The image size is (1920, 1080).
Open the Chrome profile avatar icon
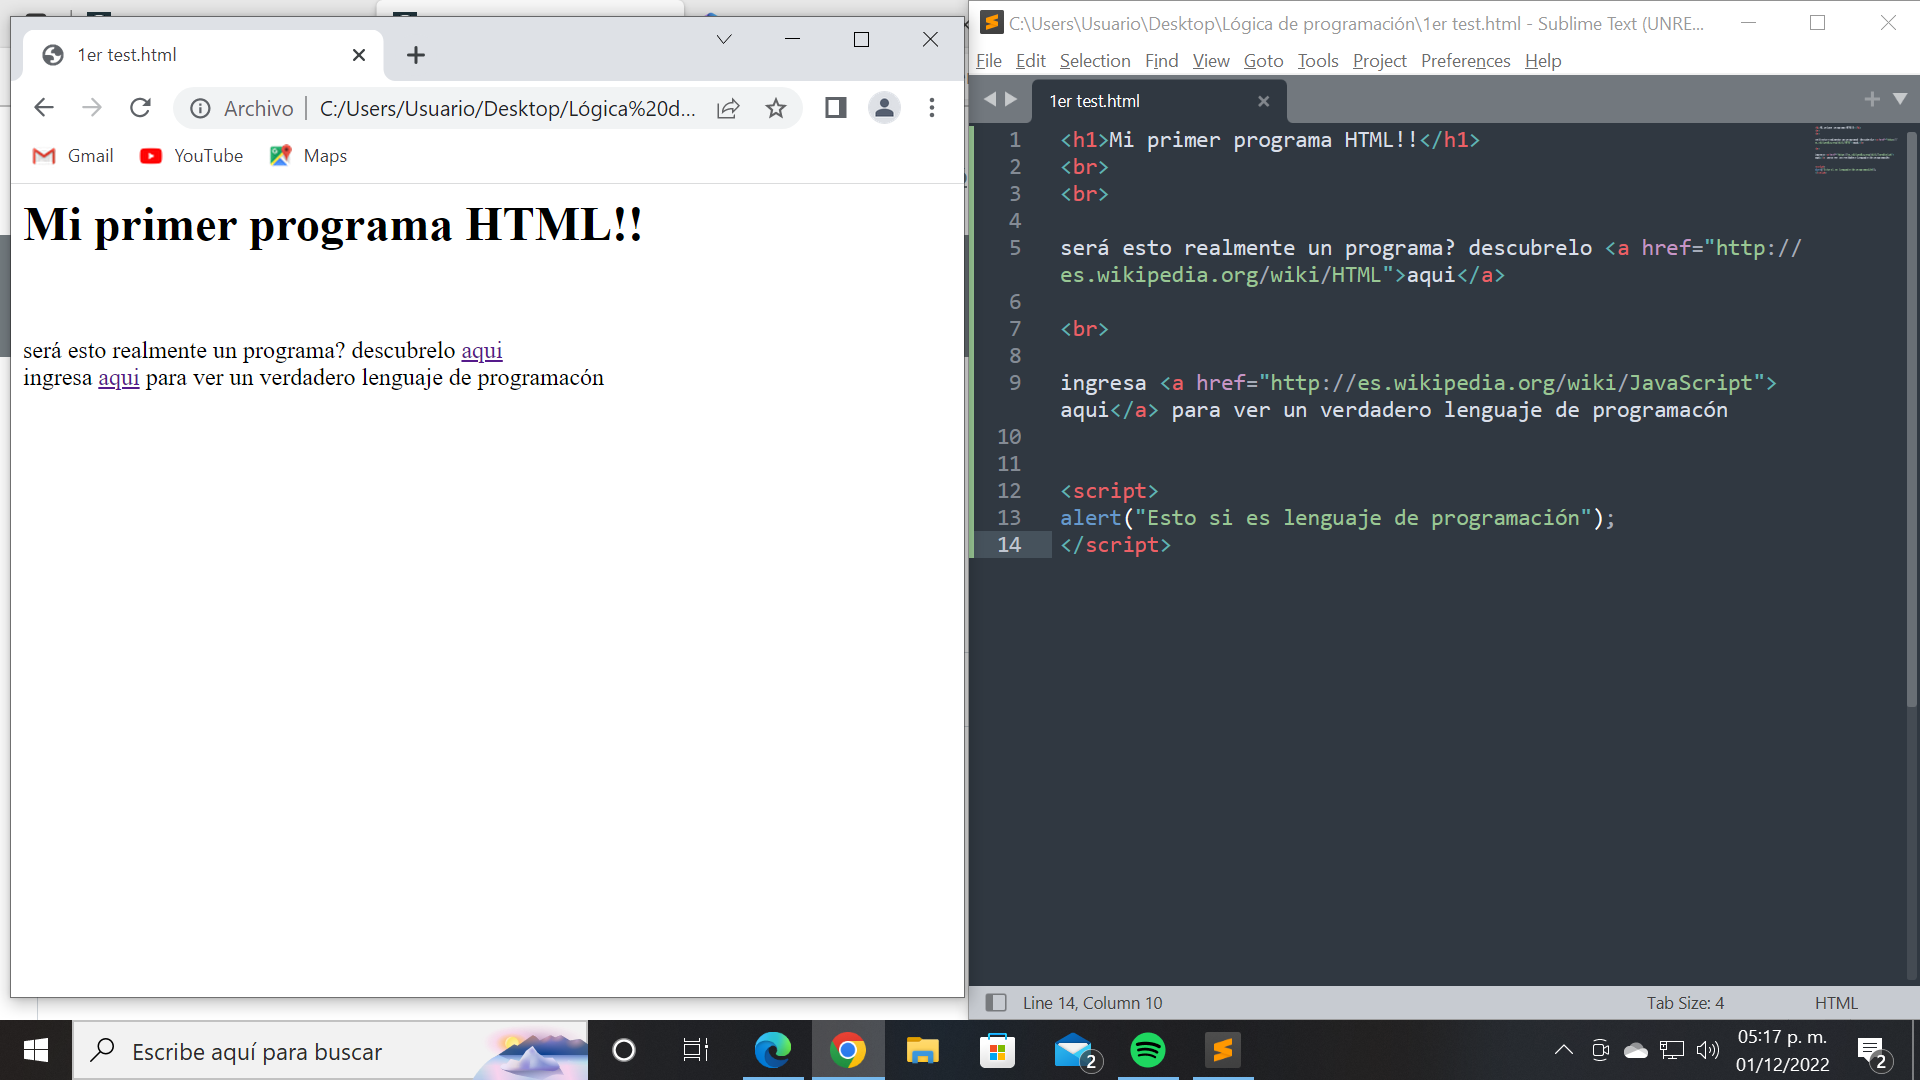pyautogui.click(x=884, y=108)
